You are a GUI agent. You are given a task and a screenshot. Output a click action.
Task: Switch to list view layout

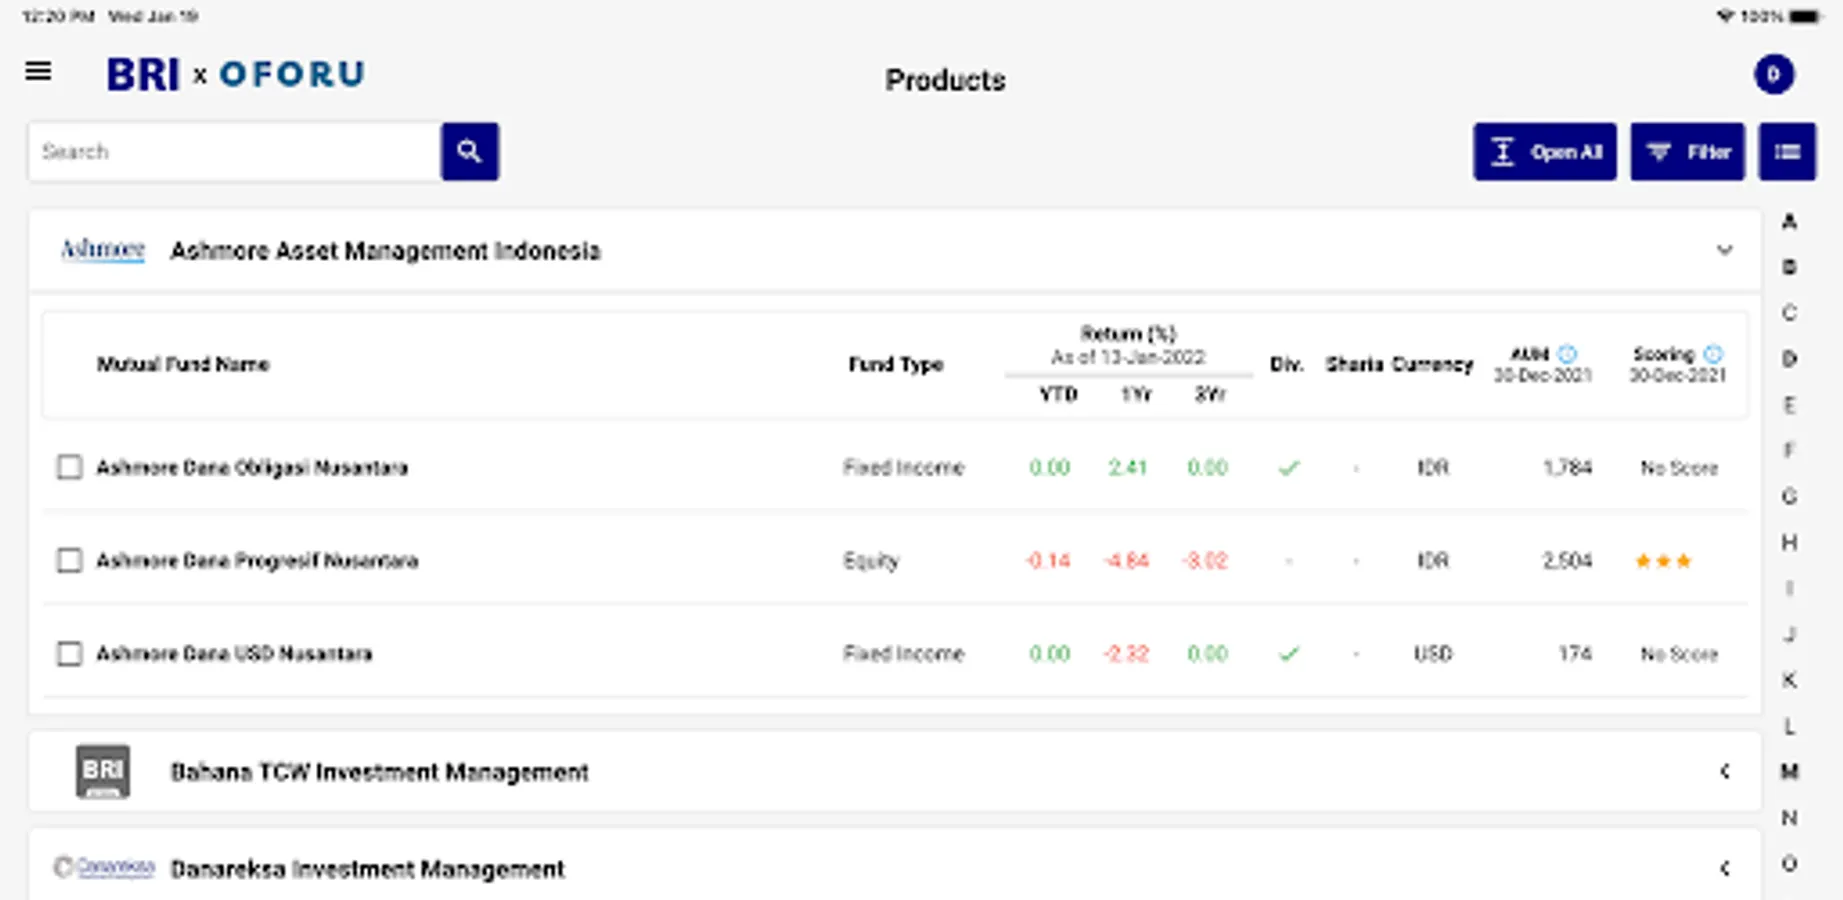coord(1787,152)
